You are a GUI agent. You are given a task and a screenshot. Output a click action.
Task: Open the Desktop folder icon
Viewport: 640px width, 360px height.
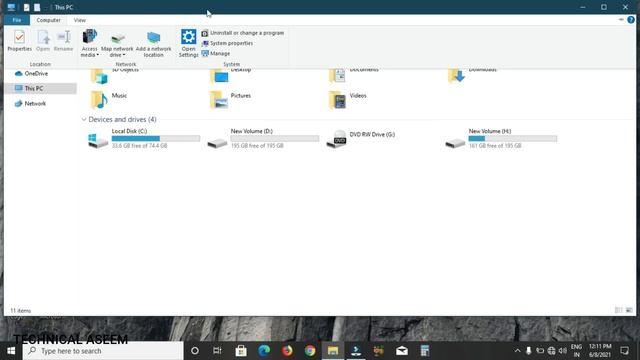[219, 76]
